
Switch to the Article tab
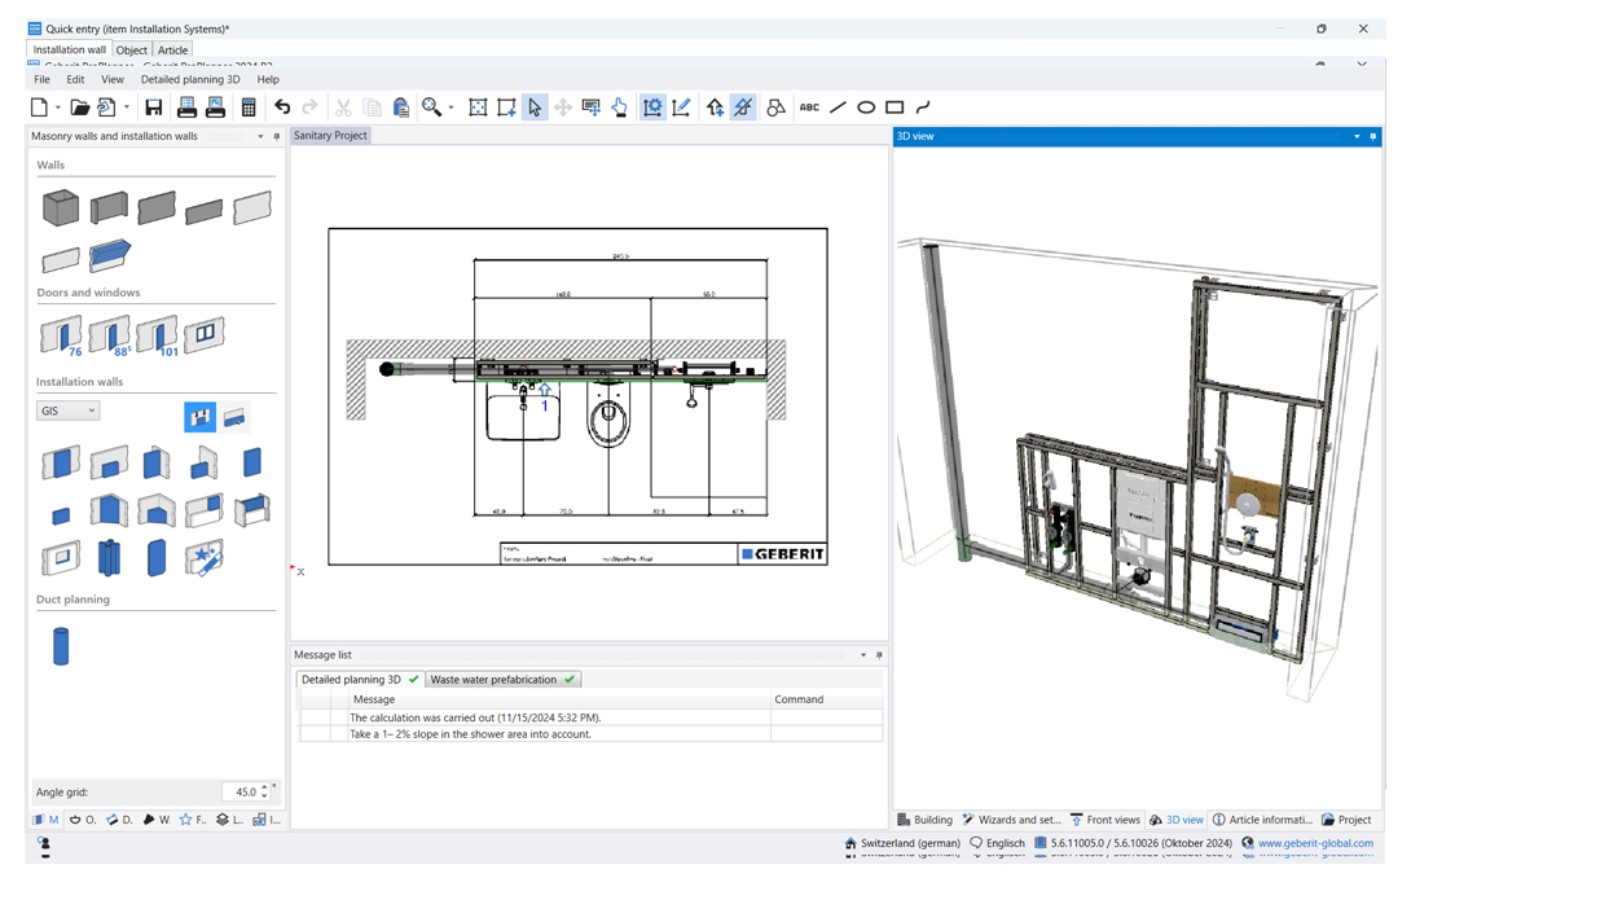[x=172, y=50]
